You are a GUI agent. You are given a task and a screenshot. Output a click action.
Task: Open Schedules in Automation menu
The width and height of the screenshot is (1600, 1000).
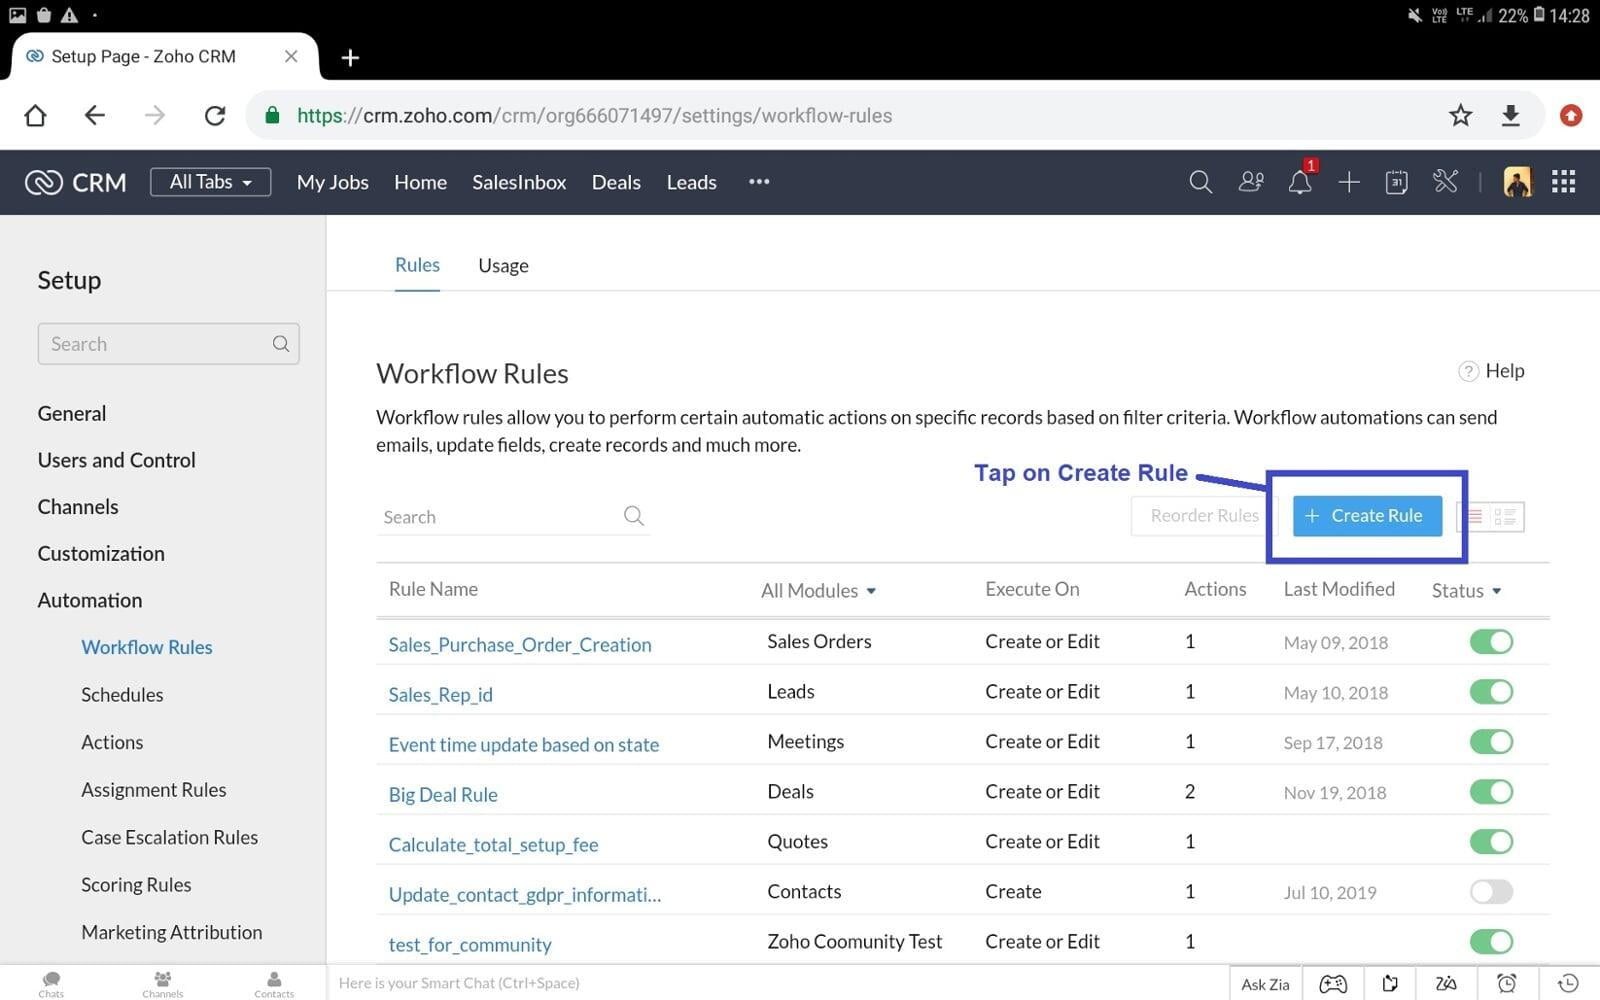click(122, 695)
